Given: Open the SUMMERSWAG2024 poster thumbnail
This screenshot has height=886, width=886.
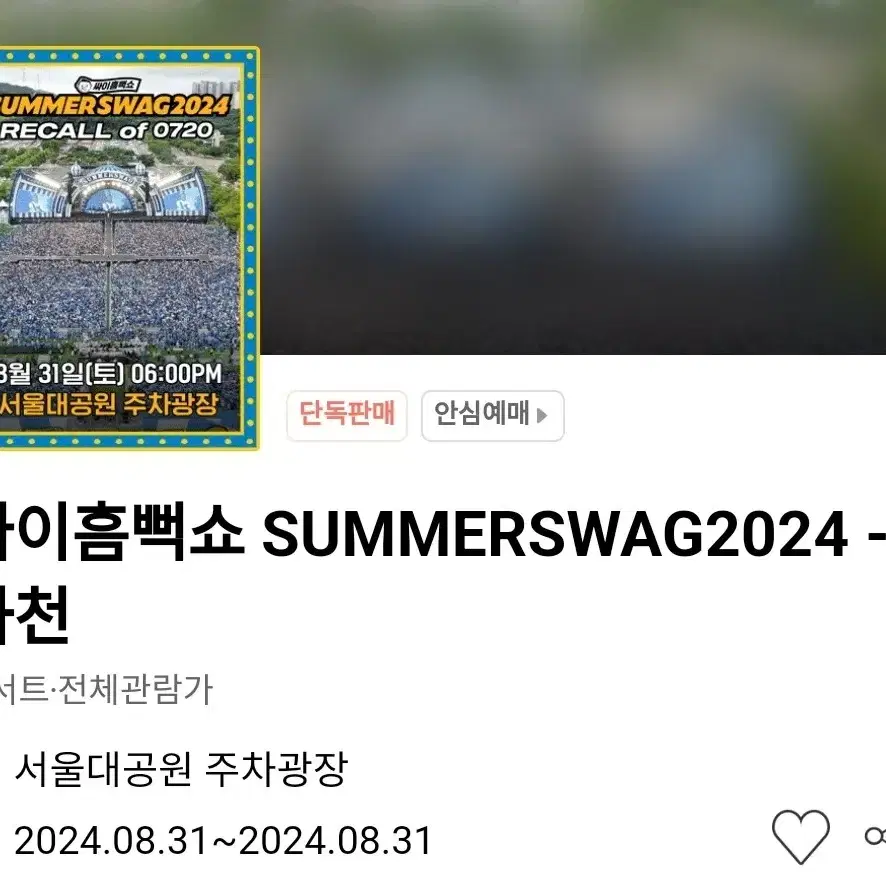Looking at the screenshot, I should click(x=129, y=248).
